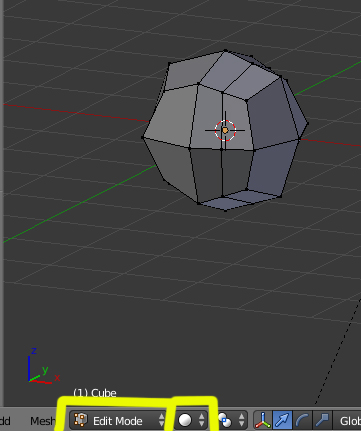Open the Global transform orientation dropdown
Image resolution: width=361 pixels, height=431 pixels.
click(x=347, y=421)
